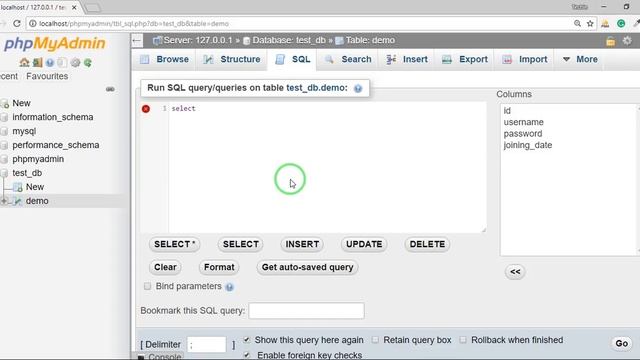The image size is (640, 360).
Task: Click the Delimiter input field
Action: [x=207, y=344]
